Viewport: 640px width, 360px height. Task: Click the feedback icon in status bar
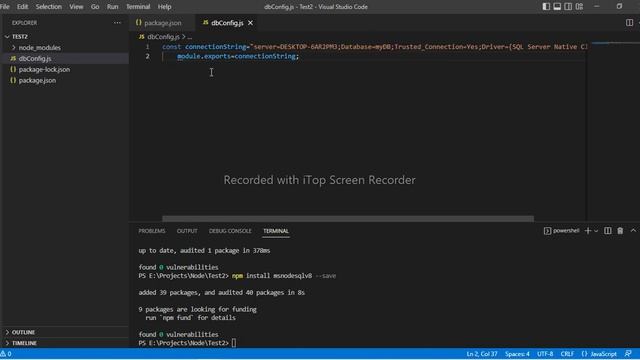pos(628,354)
